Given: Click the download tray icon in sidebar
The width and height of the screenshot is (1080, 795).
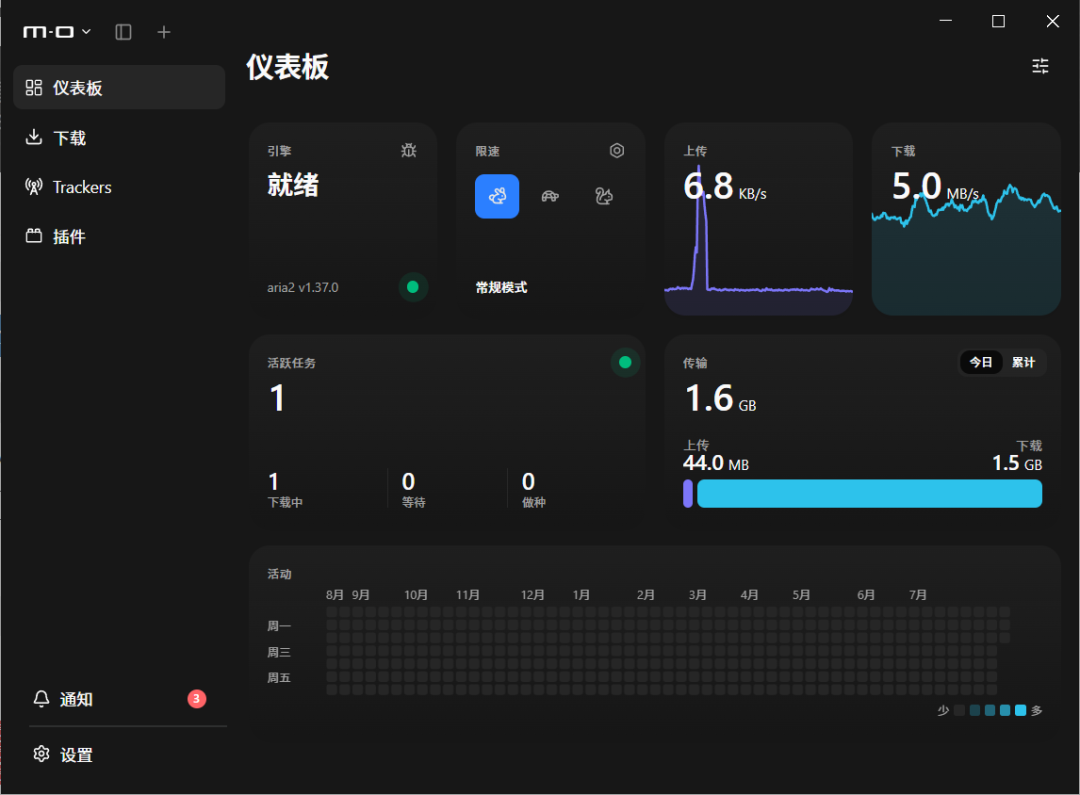Looking at the screenshot, I should [x=34, y=137].
